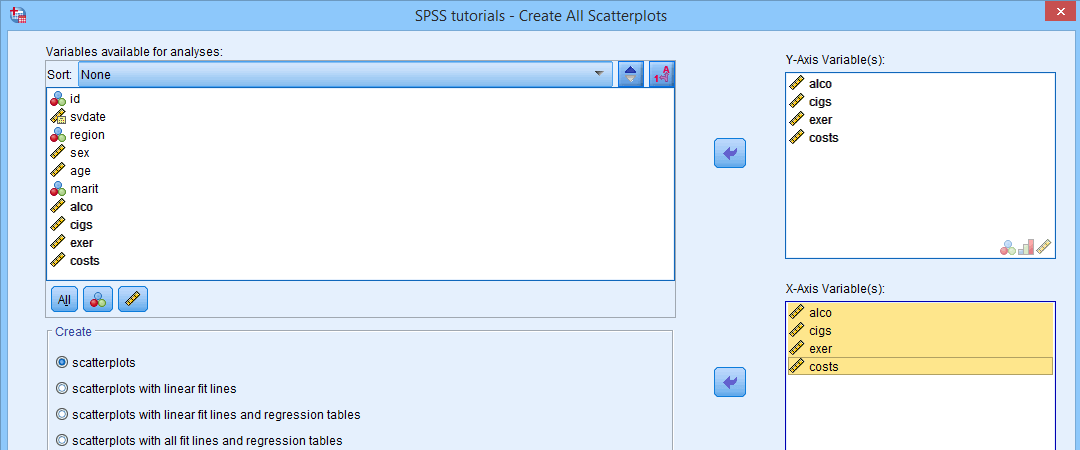Select cigs in Y-Axis Variable(s) list
This screenshot has width=1080, height=450.
pos(920,101)
